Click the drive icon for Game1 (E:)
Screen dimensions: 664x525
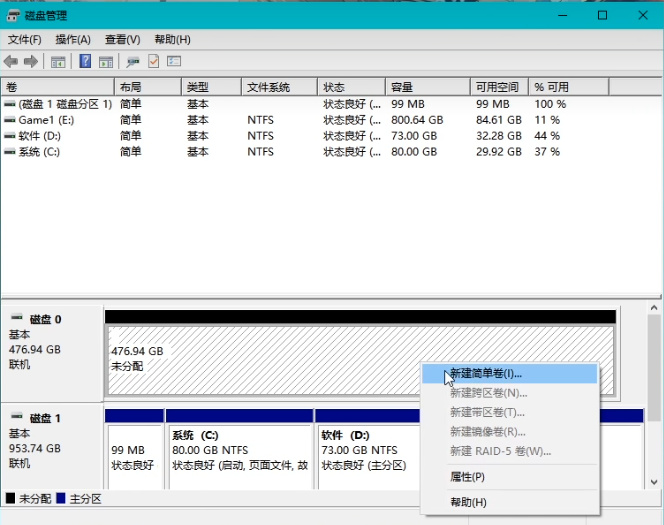[10, 120]
